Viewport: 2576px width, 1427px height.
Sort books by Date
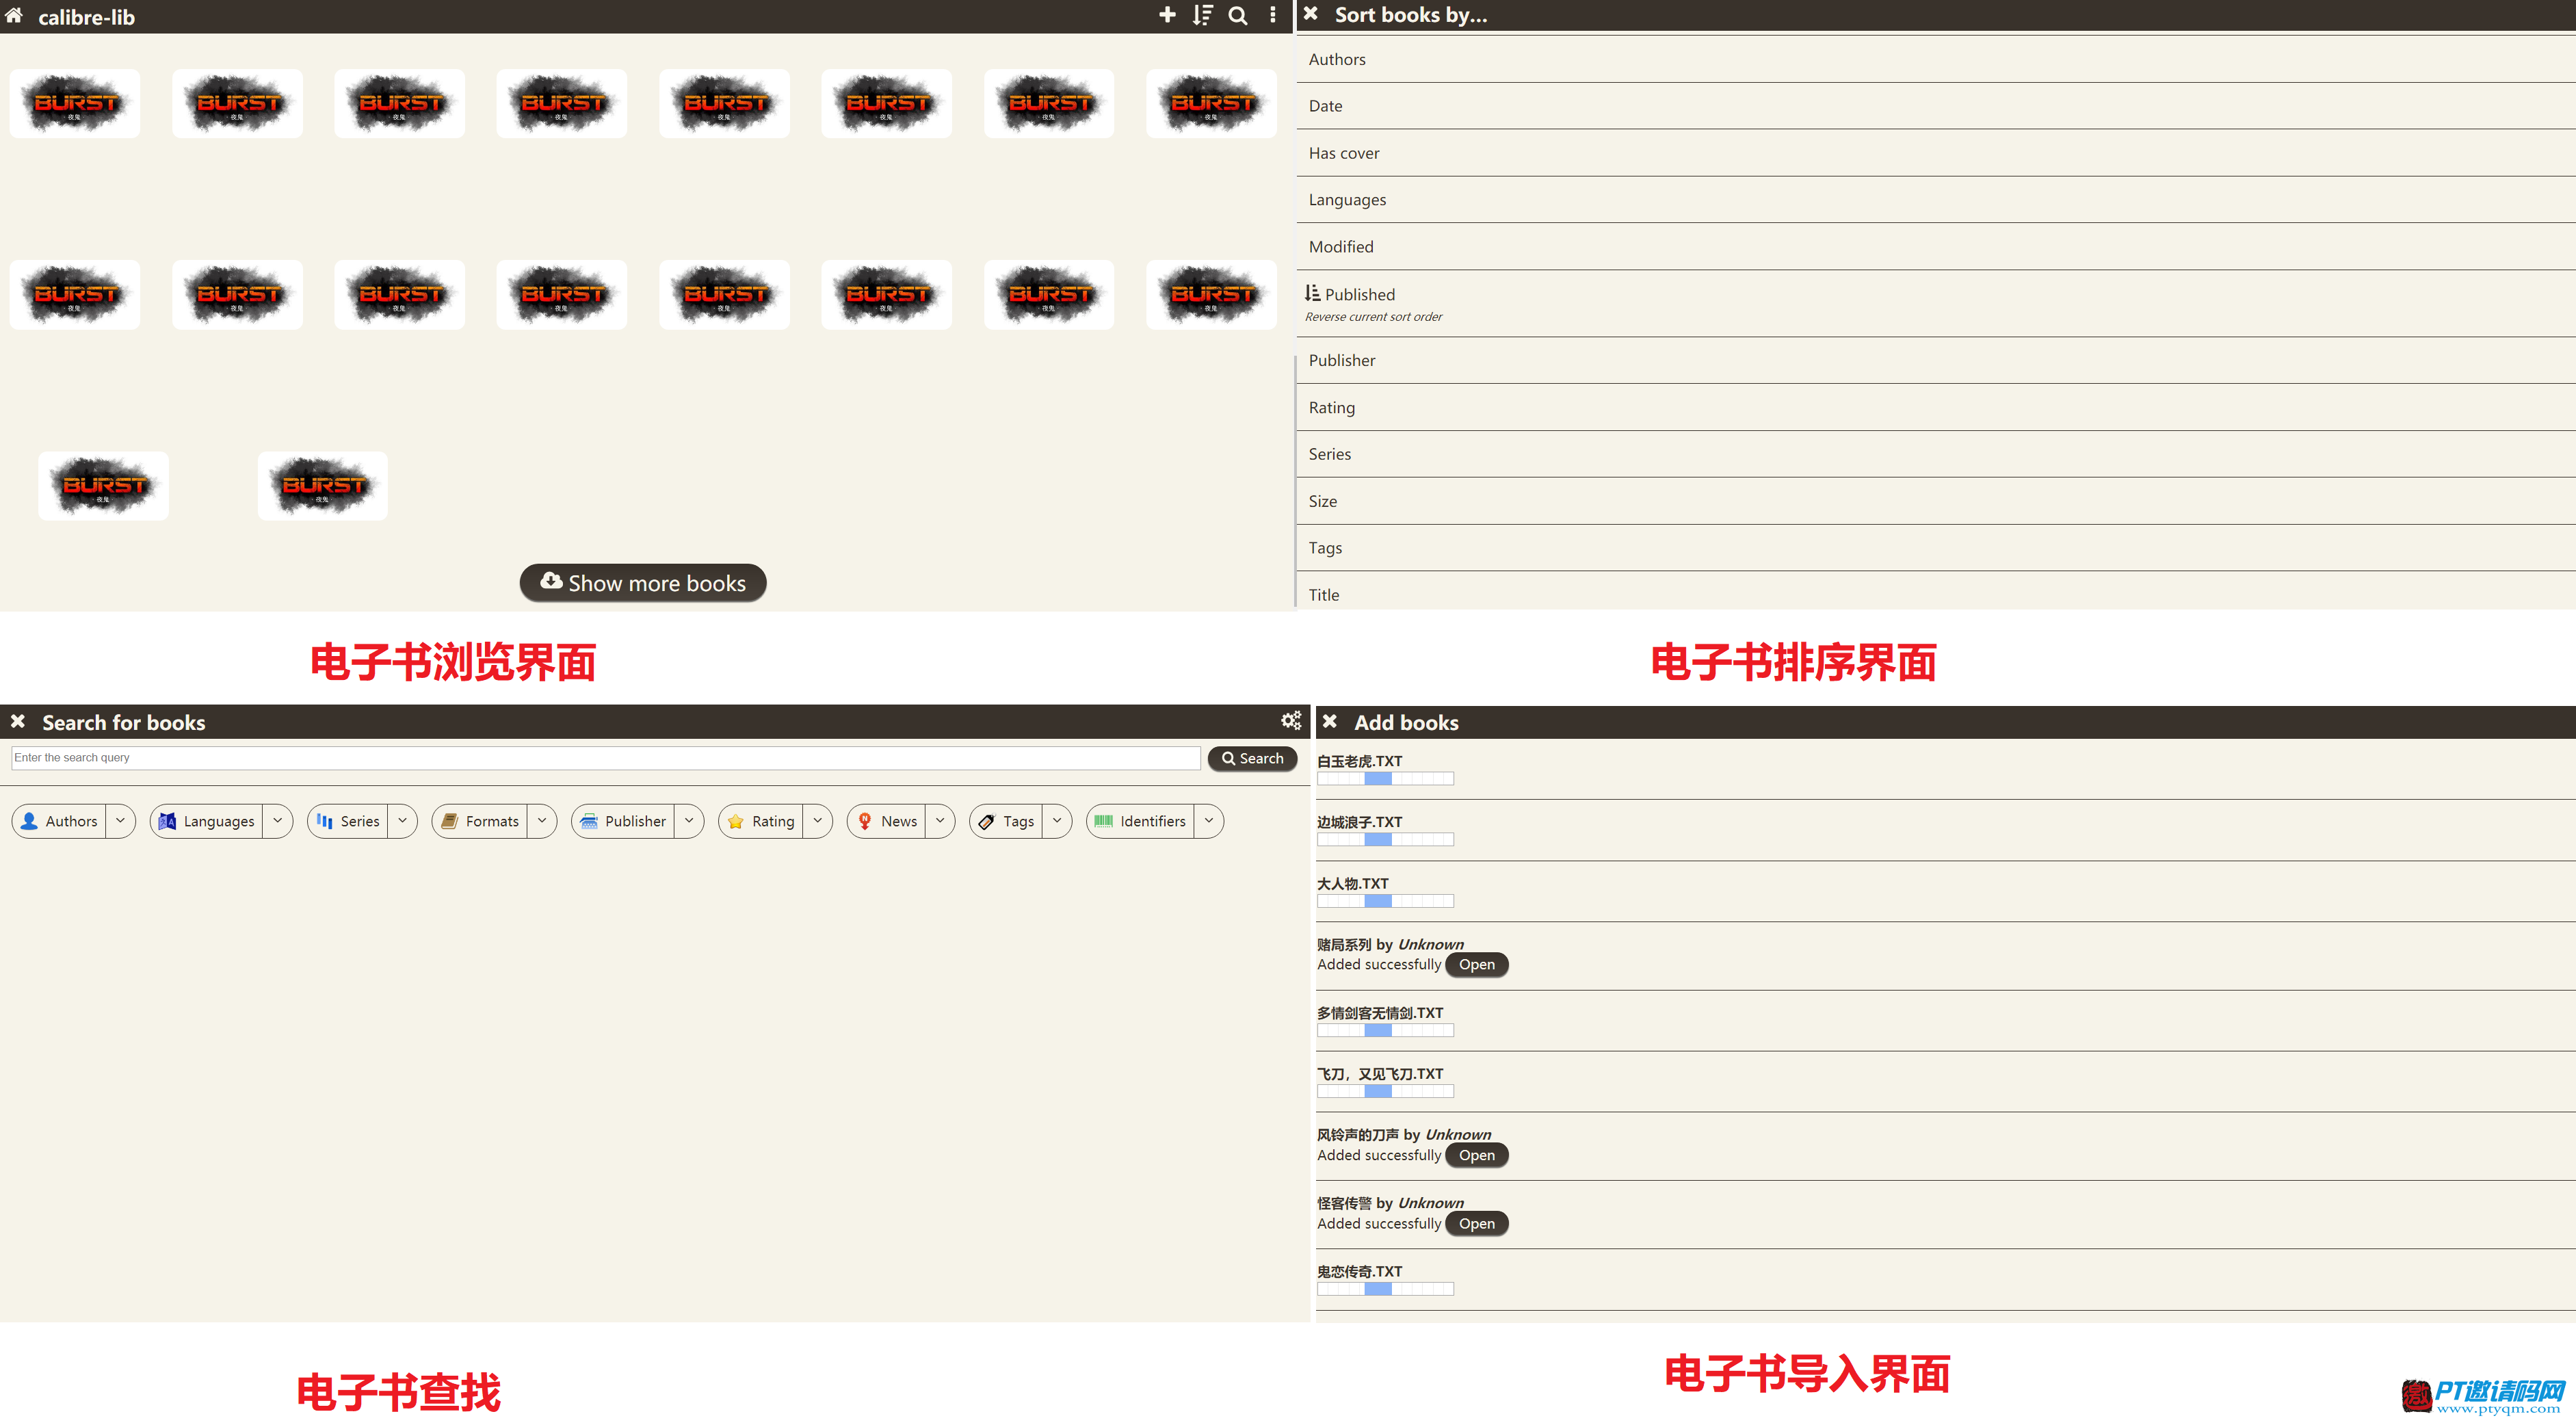[x=1935, y=106]
